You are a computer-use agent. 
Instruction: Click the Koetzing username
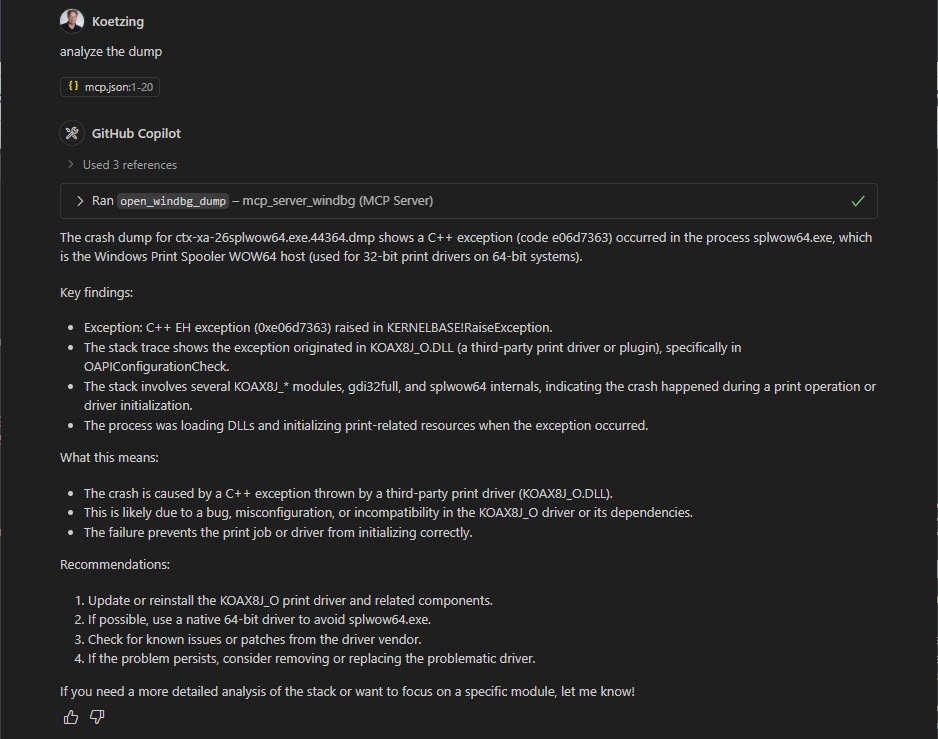tap(118, 22)
